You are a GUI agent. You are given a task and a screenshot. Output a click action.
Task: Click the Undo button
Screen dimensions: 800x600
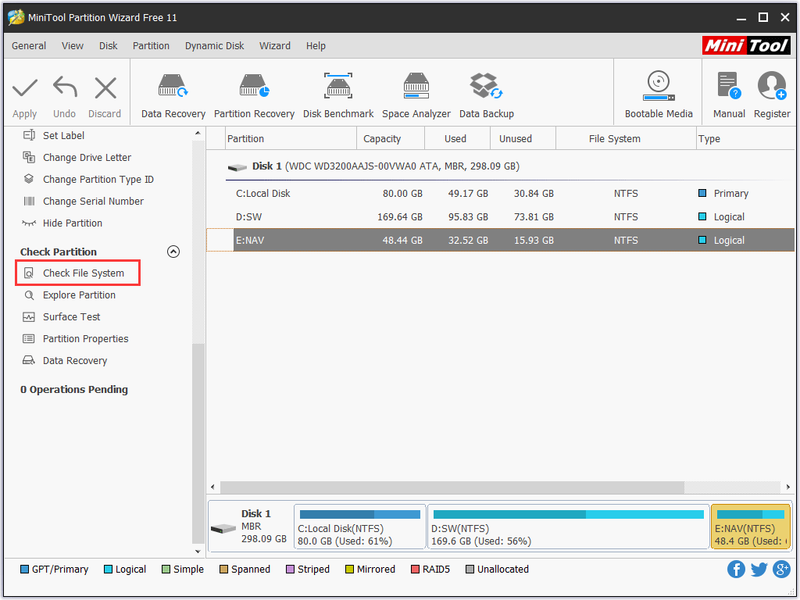pos(64,97)
